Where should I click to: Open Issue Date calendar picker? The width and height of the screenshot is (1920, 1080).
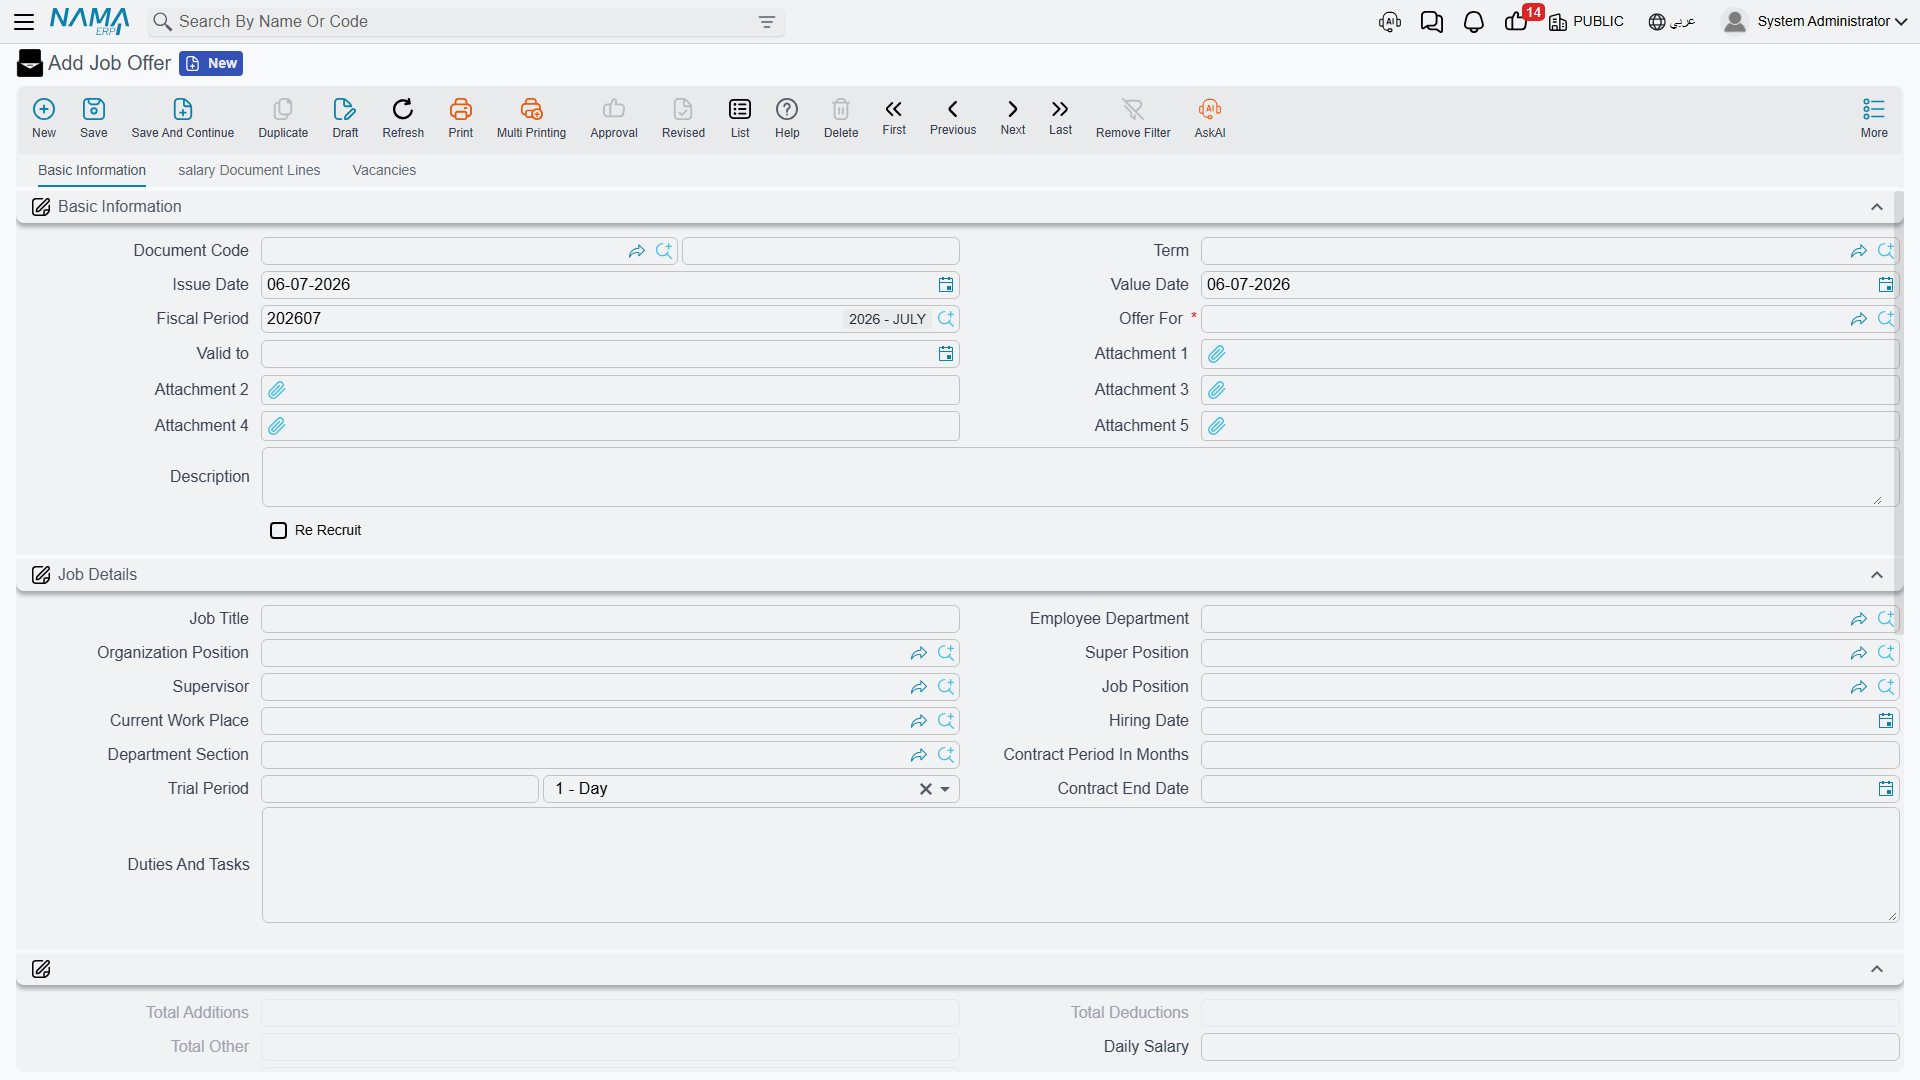coord(946,285)
